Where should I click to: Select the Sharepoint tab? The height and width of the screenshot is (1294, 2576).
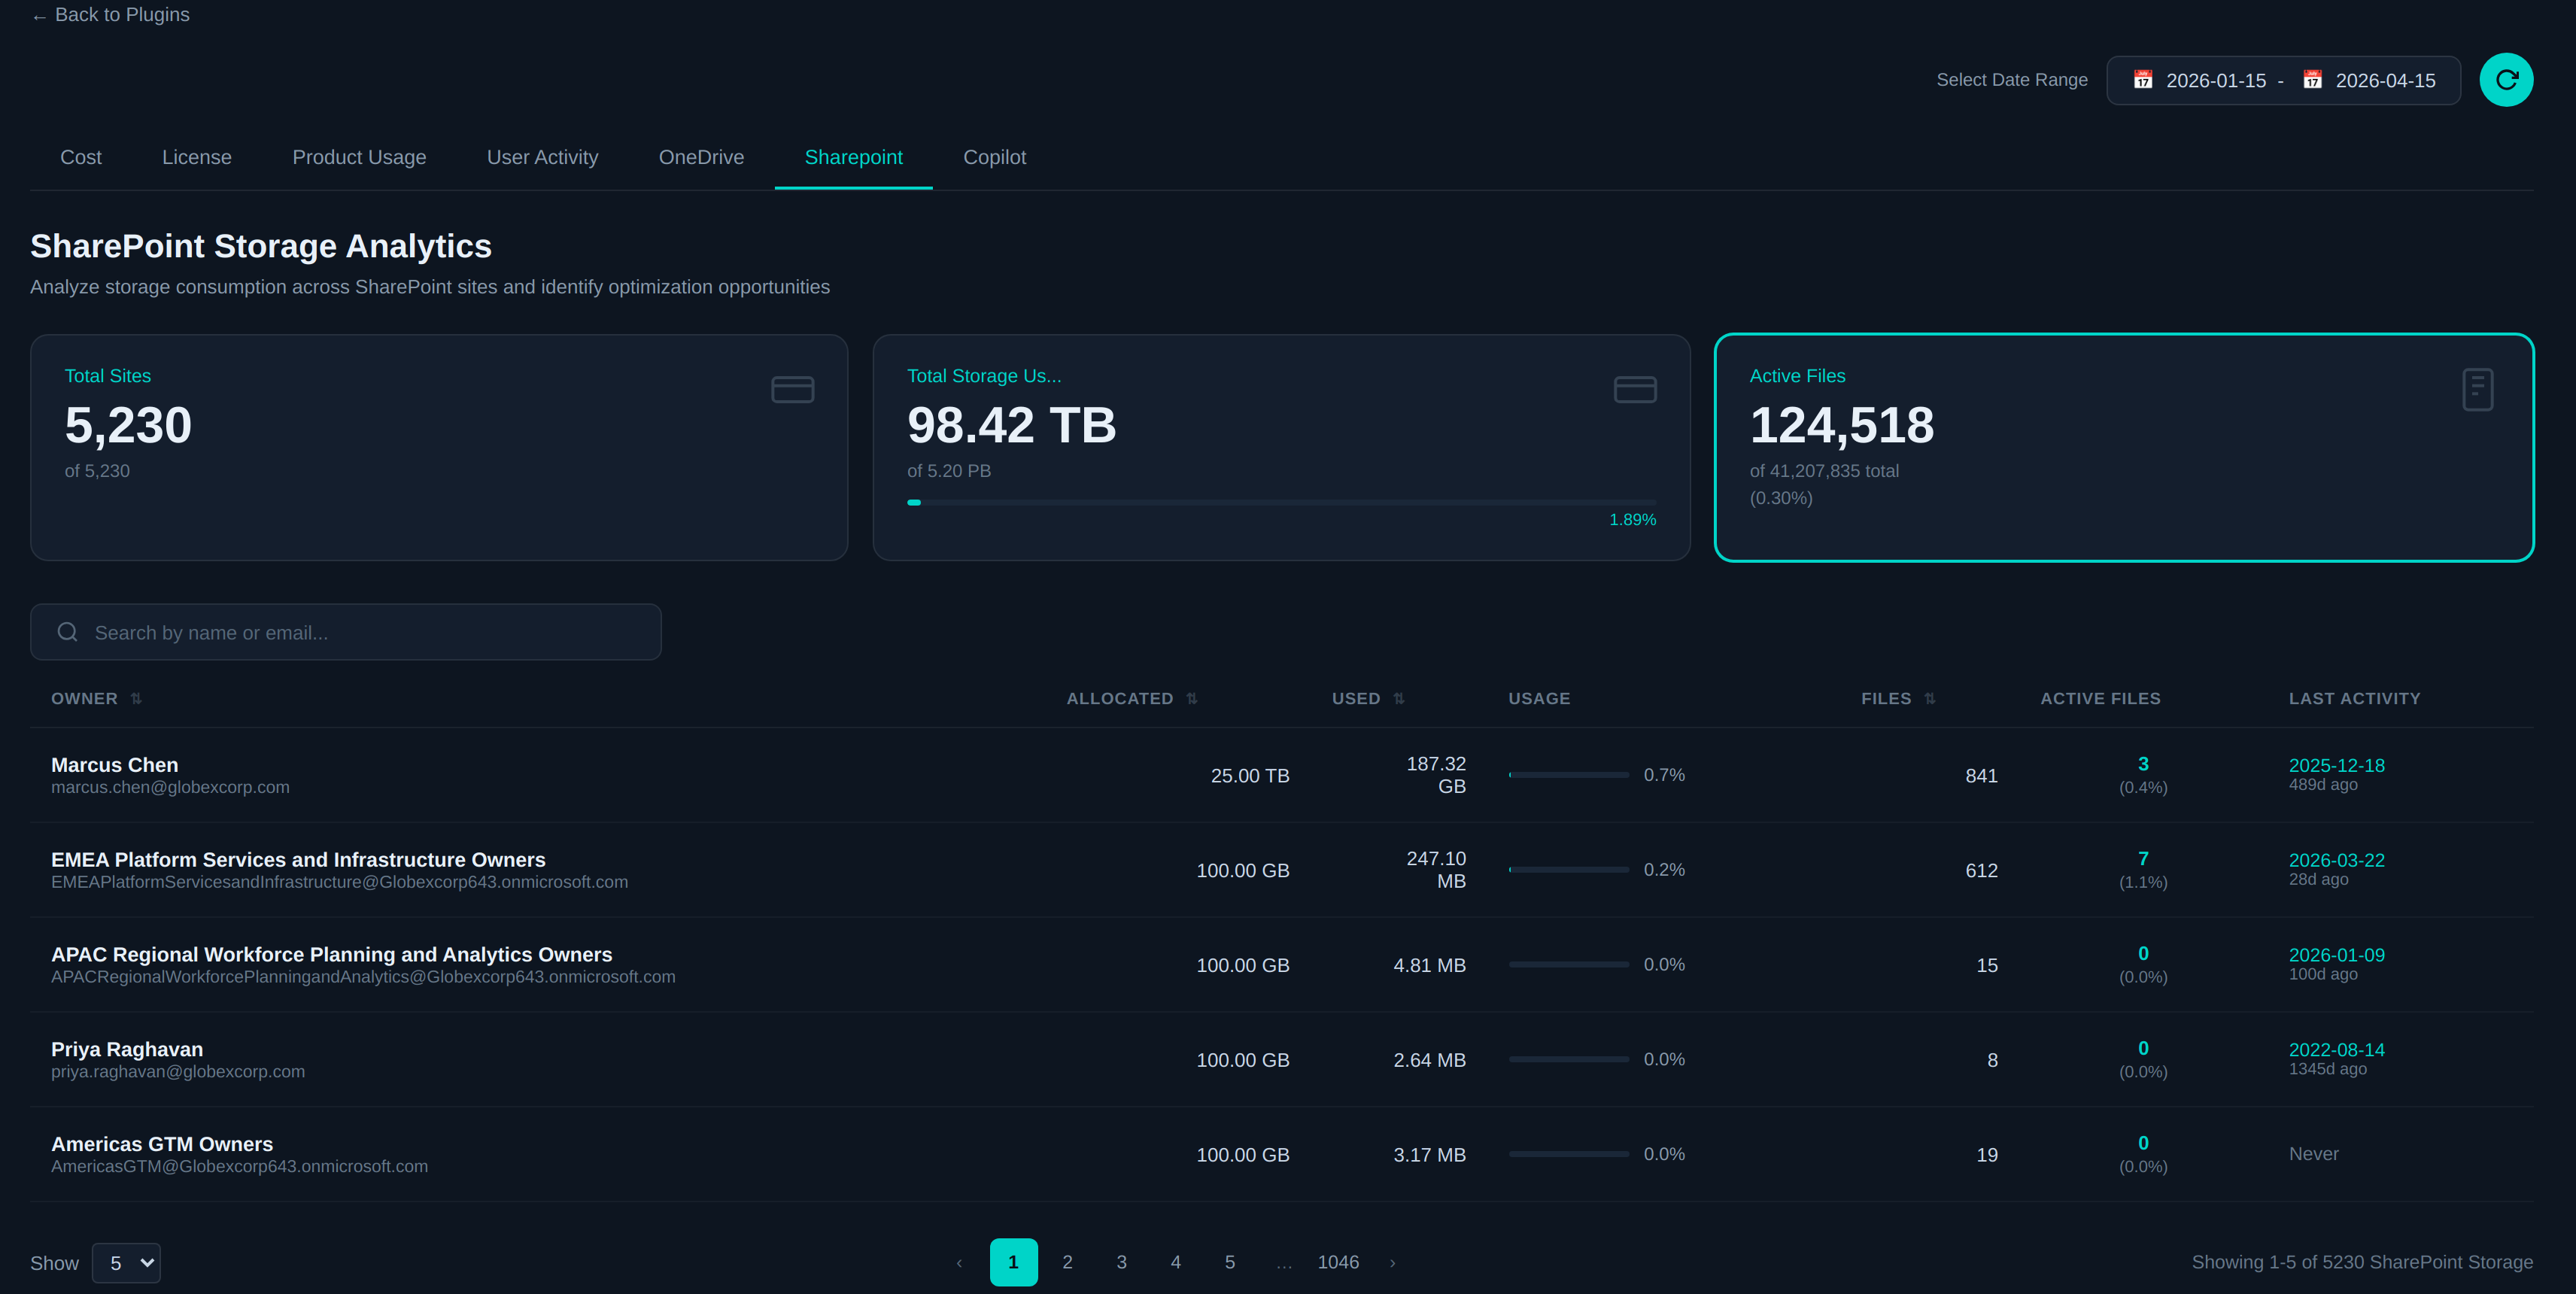[x=853, y=158]
